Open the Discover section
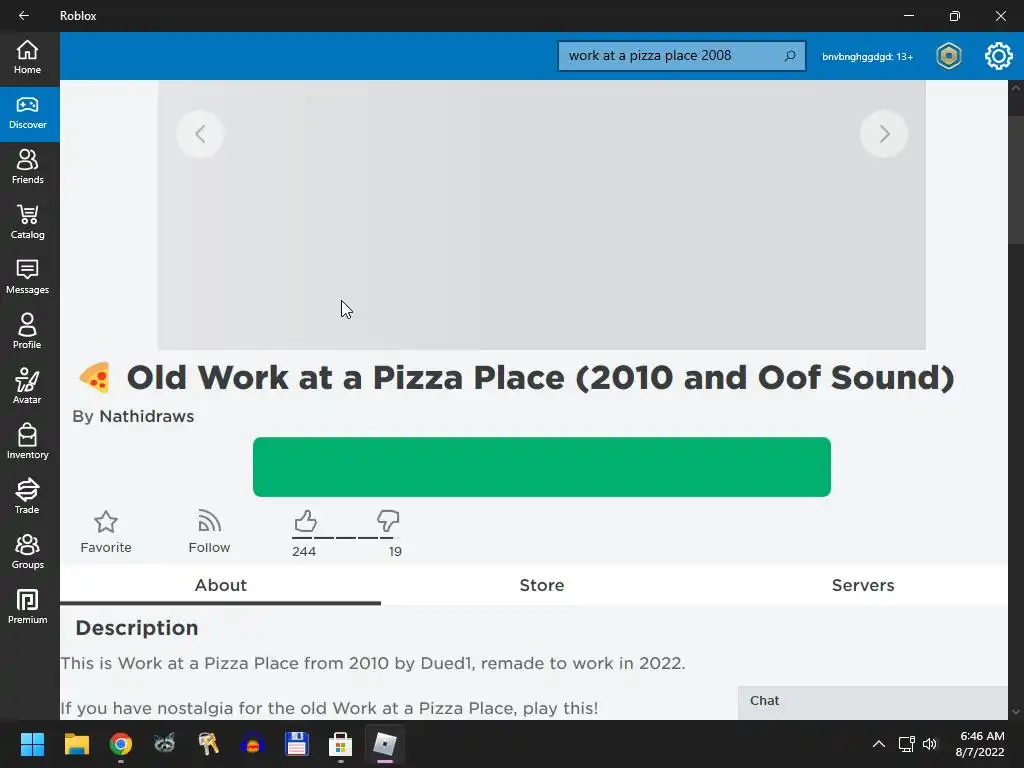 27,114
